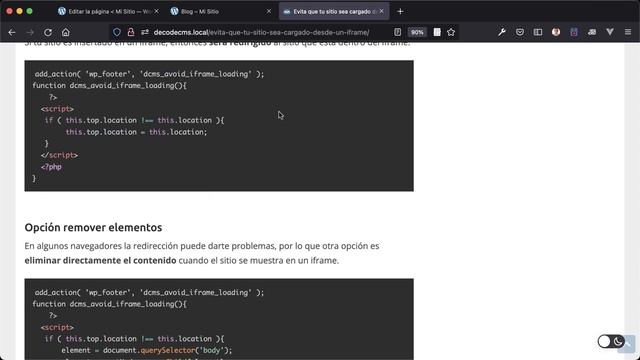
Task: Reset the 90% zoom level
Action: [417, 32]
